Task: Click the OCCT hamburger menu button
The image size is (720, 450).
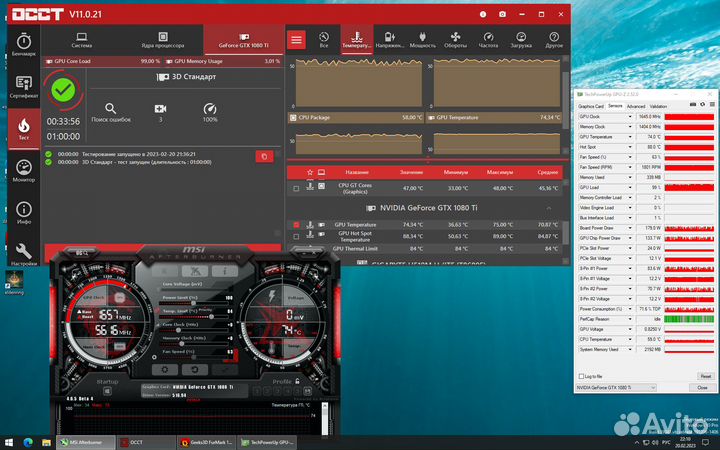Action: [x=297, y=40]
